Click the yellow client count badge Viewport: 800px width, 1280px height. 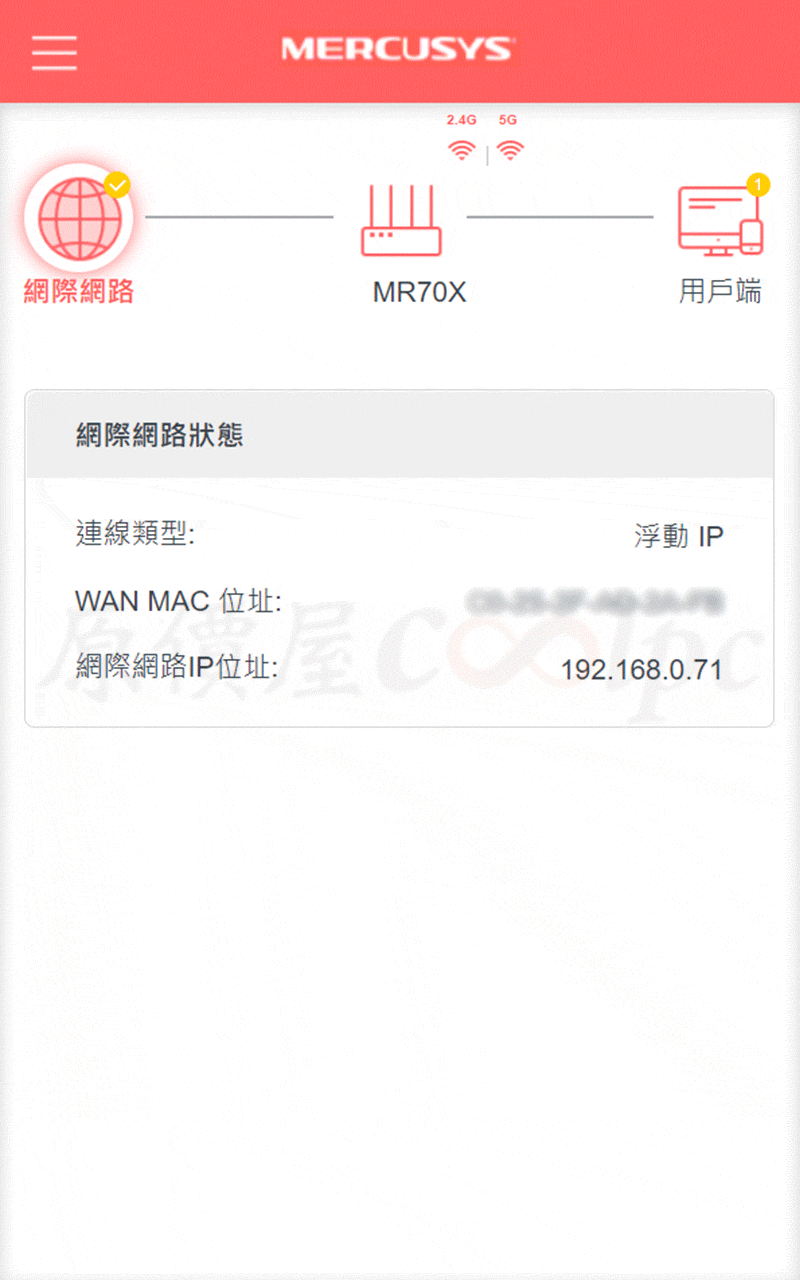pyautogui.click(x=758, y=184)
